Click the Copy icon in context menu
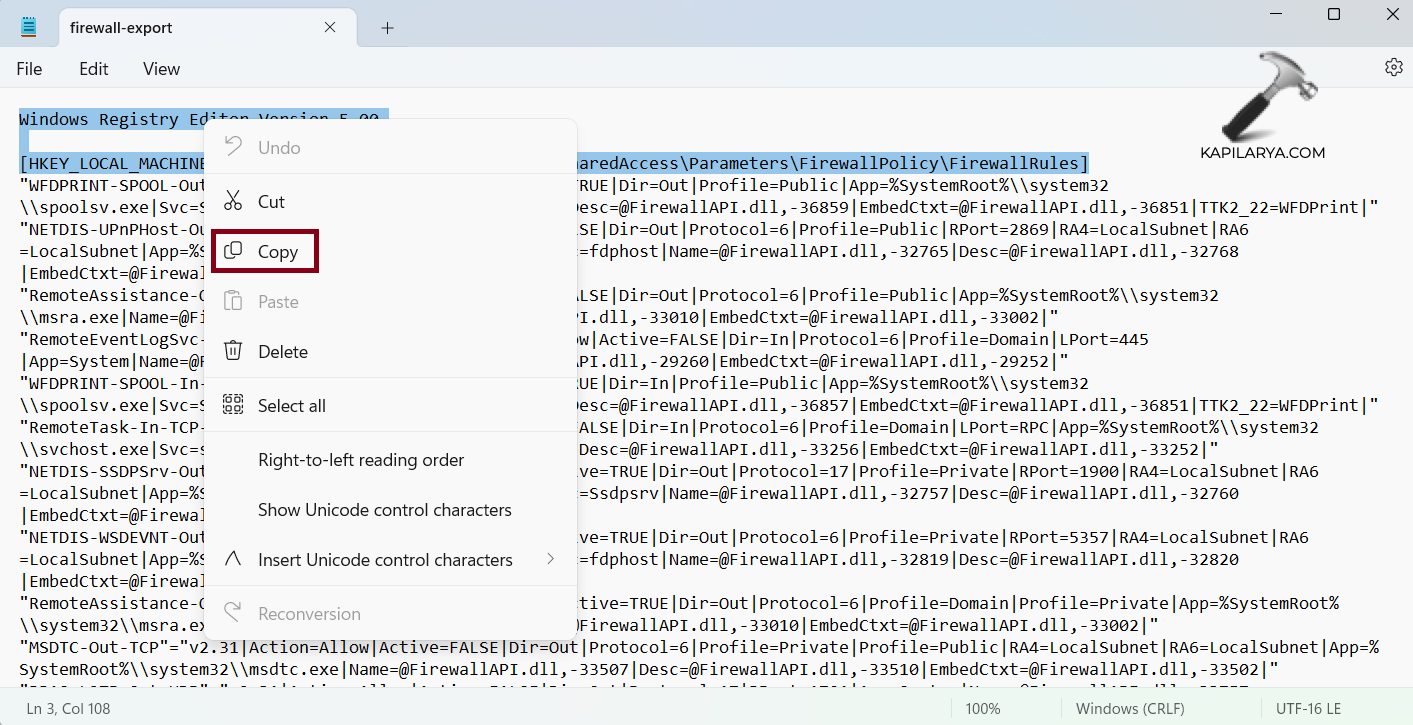 pyautogui.click(x=233, y=252)
